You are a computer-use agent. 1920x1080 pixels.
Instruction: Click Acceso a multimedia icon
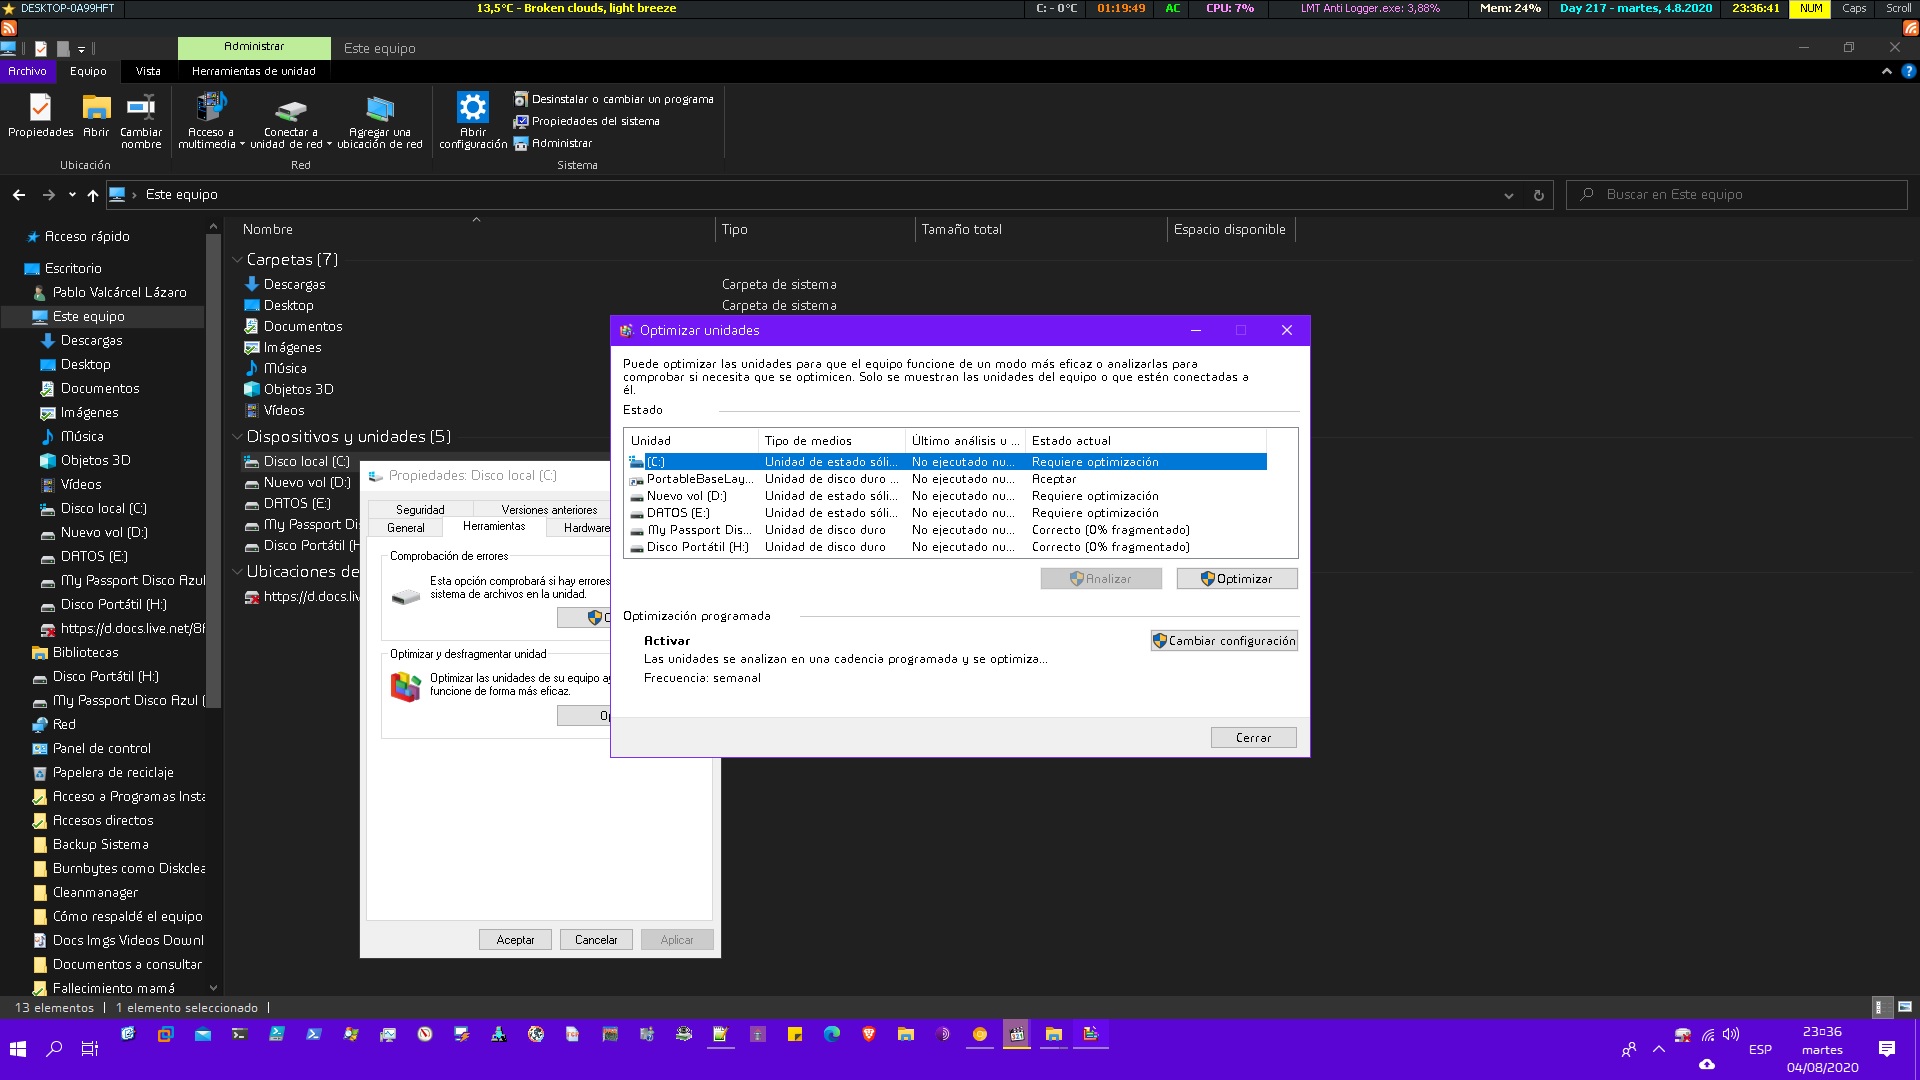(x=211, y=108)
